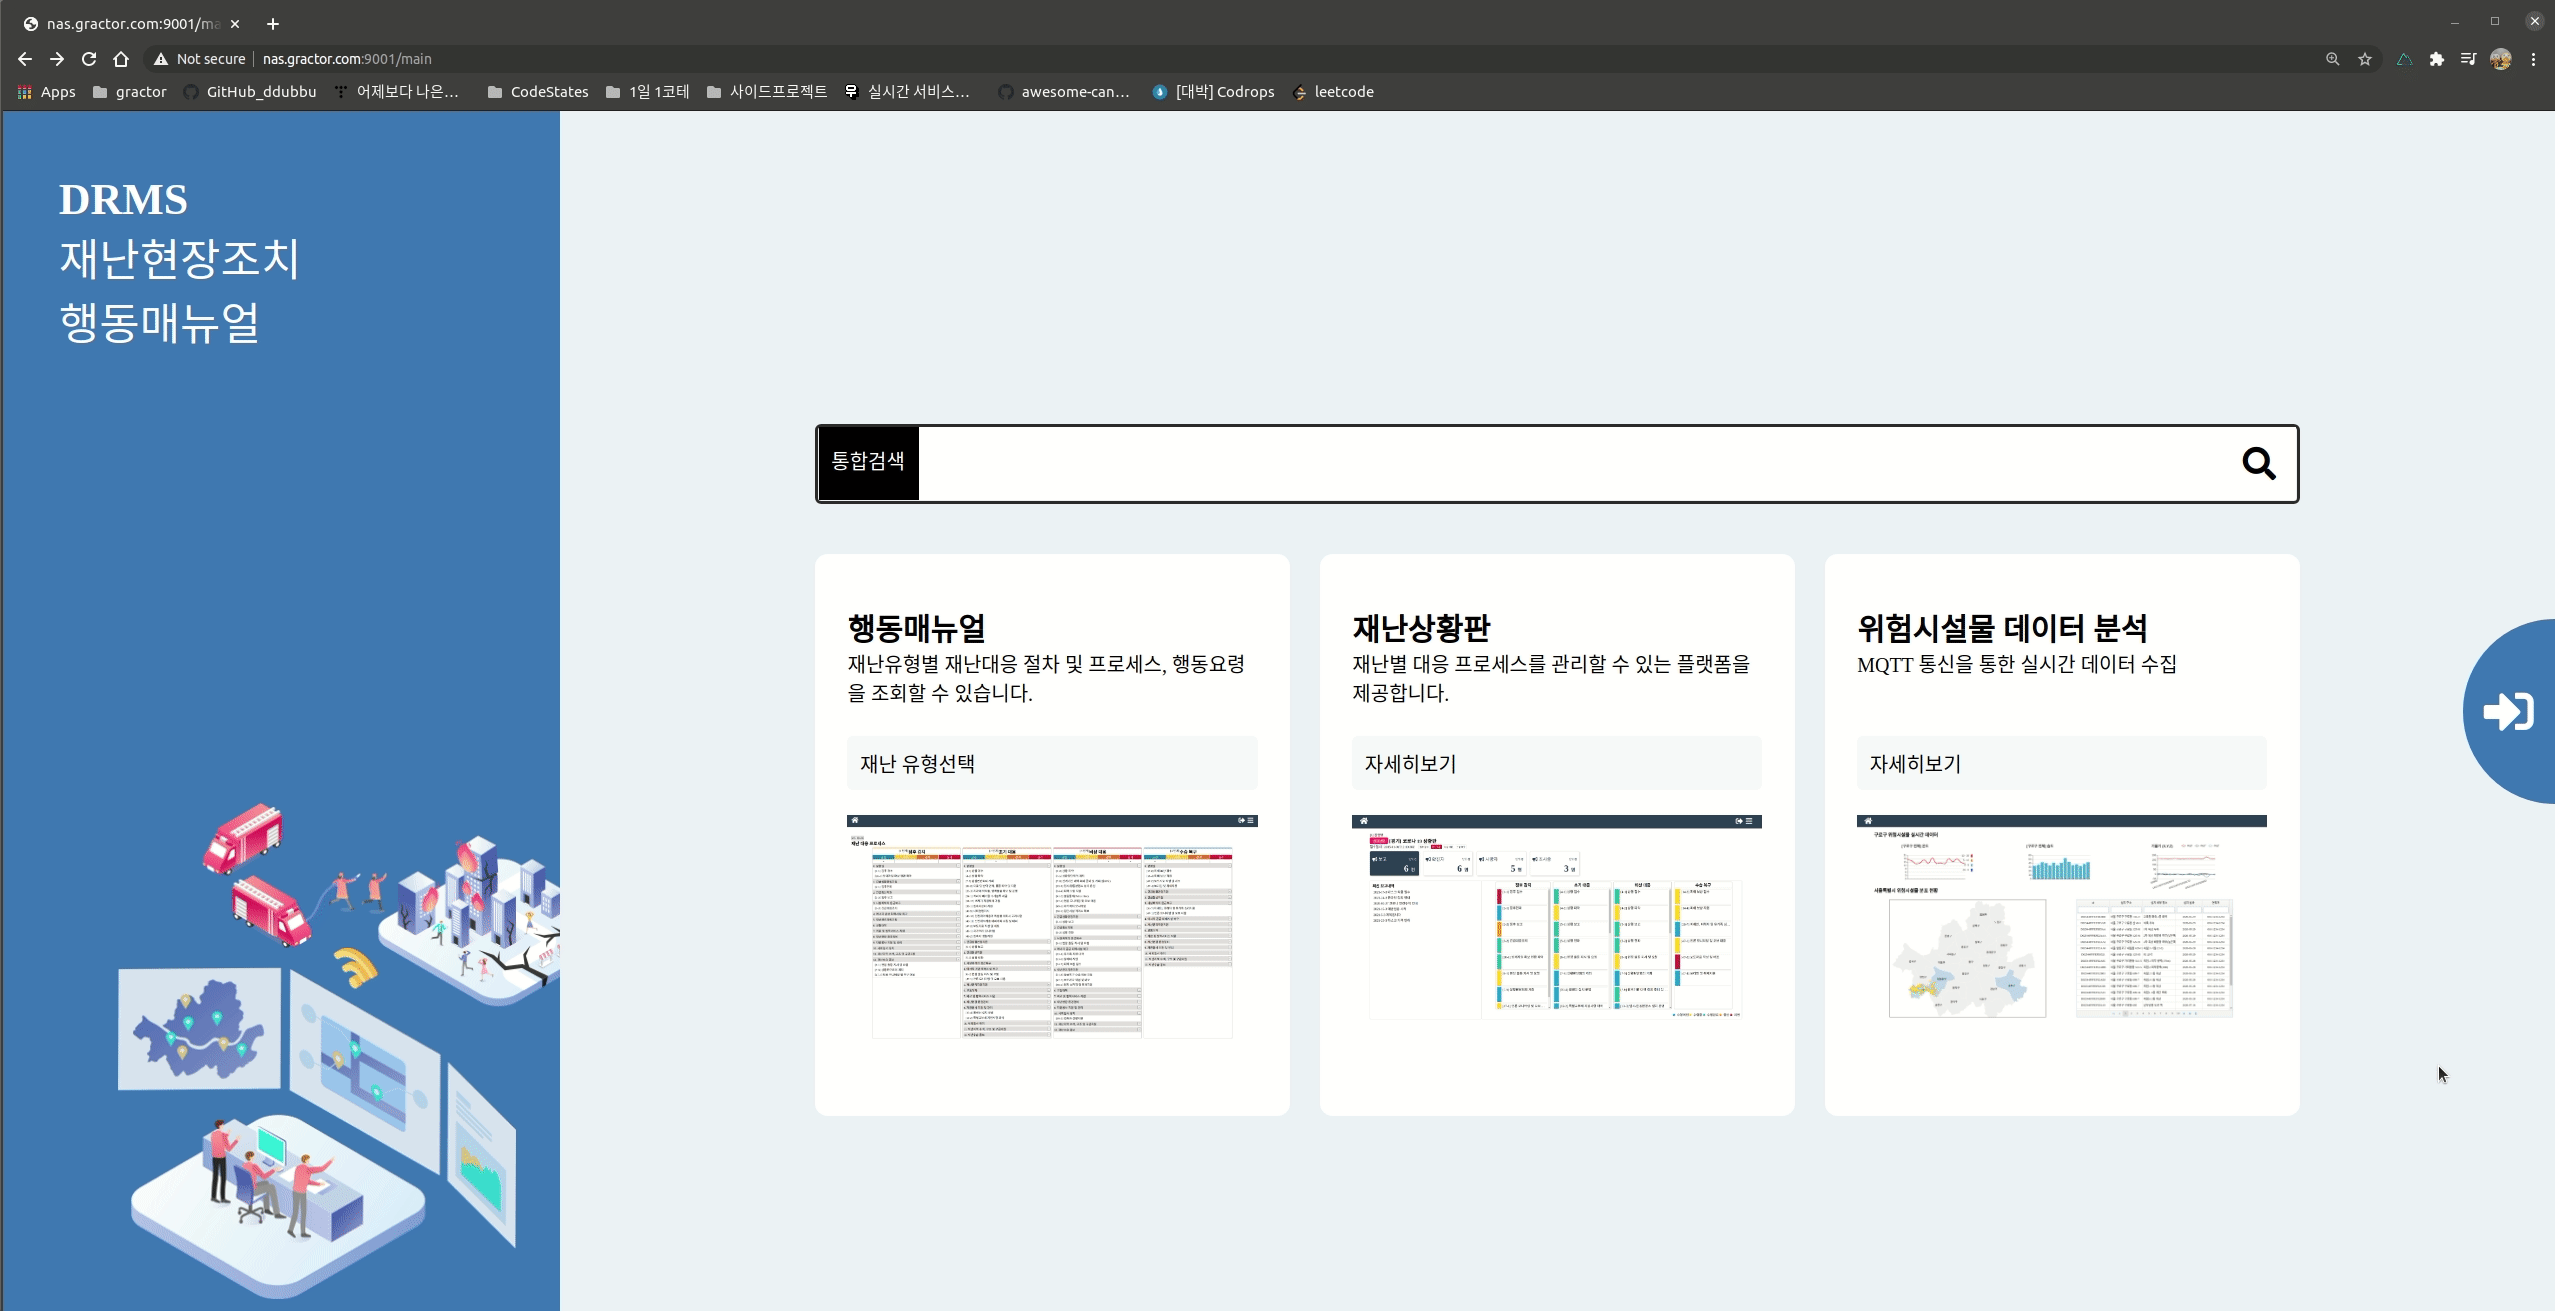Click the profile avatar icon
The image size is (2555, 1311).
(x=2500, y=59)
